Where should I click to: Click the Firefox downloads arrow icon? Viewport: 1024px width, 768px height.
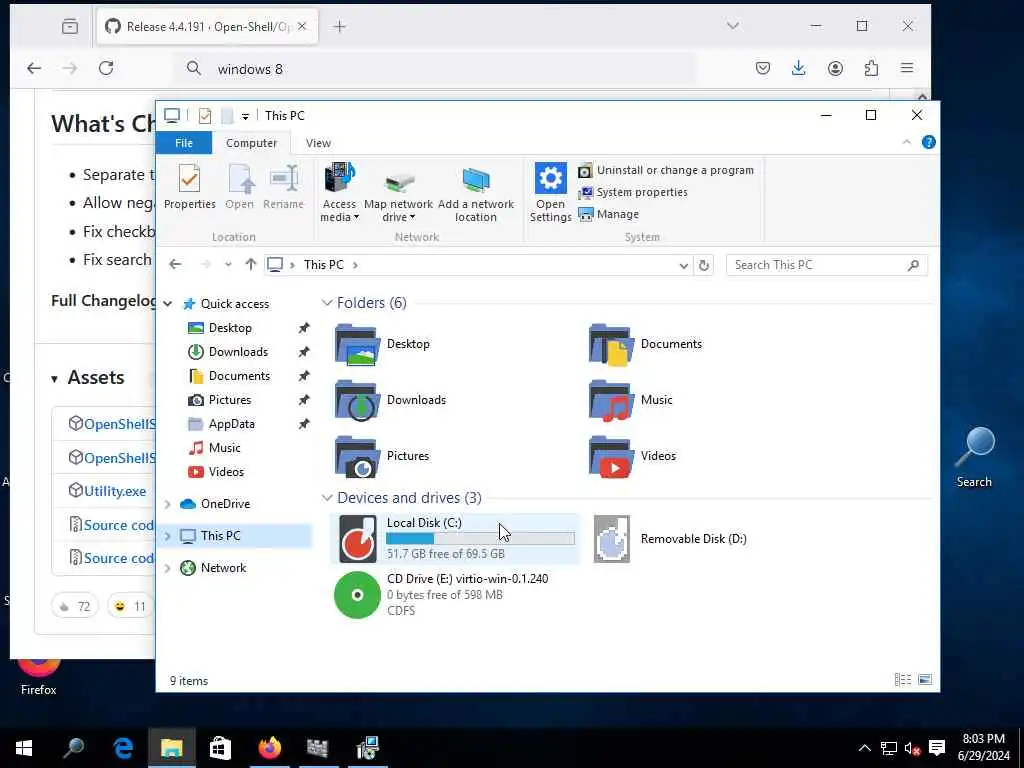tap(798, 68)
